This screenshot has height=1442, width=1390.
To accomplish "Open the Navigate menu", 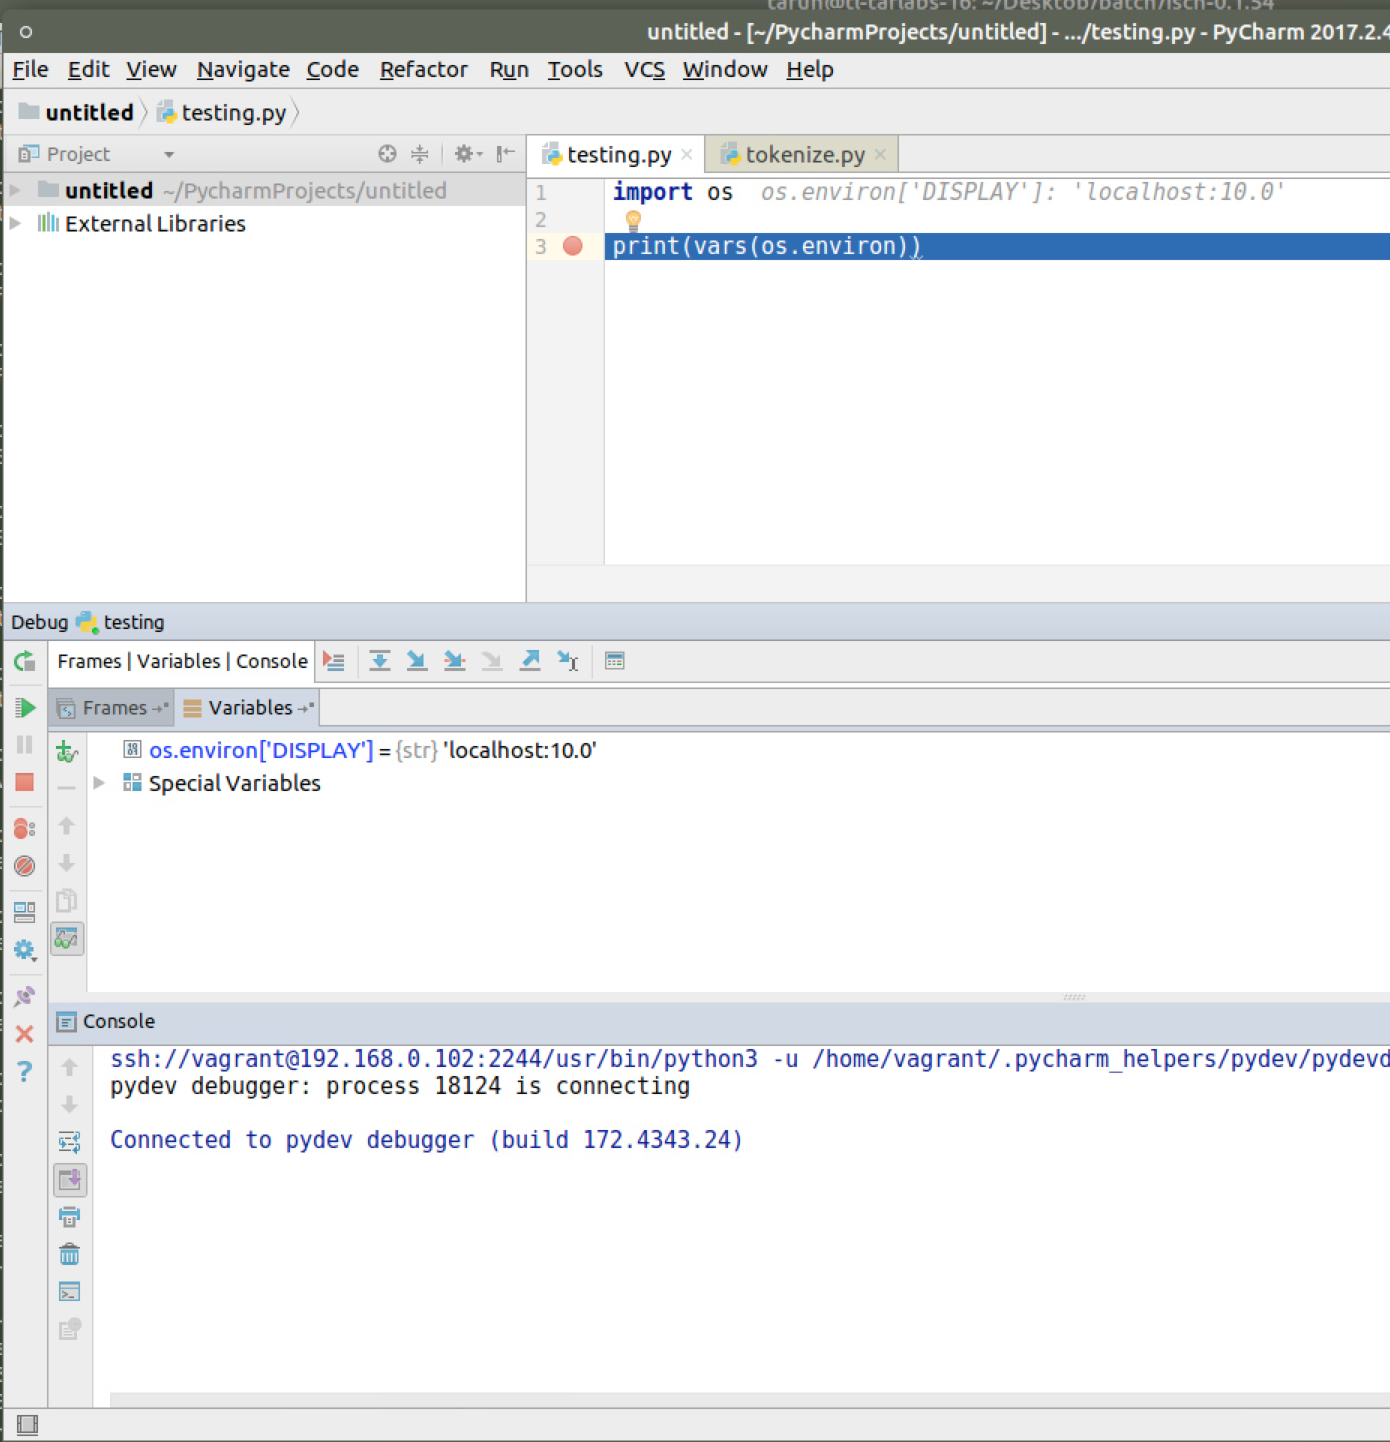I will (243, 70).
